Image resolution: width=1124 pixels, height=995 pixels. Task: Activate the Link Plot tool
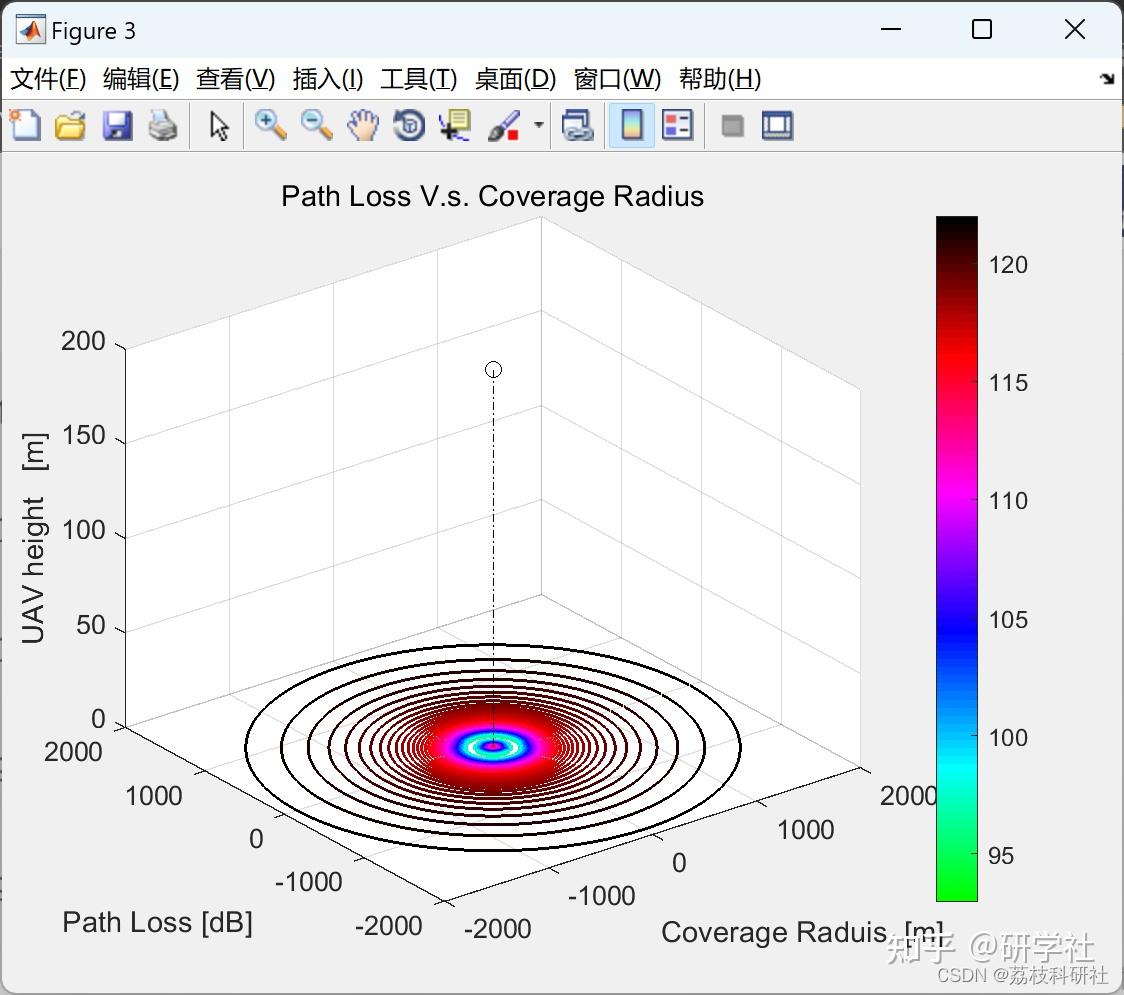pos(578,125)
